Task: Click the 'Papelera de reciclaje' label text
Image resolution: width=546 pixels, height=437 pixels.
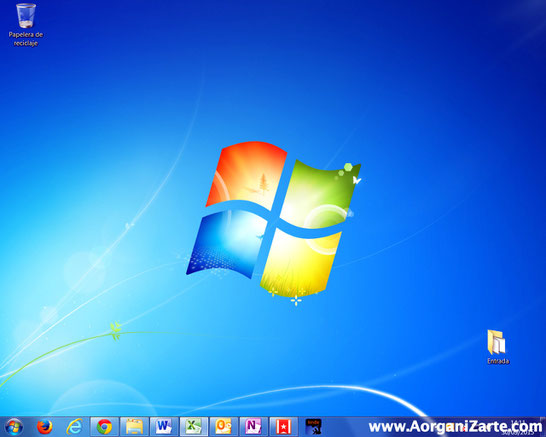Action: click(x=26, y=39)
